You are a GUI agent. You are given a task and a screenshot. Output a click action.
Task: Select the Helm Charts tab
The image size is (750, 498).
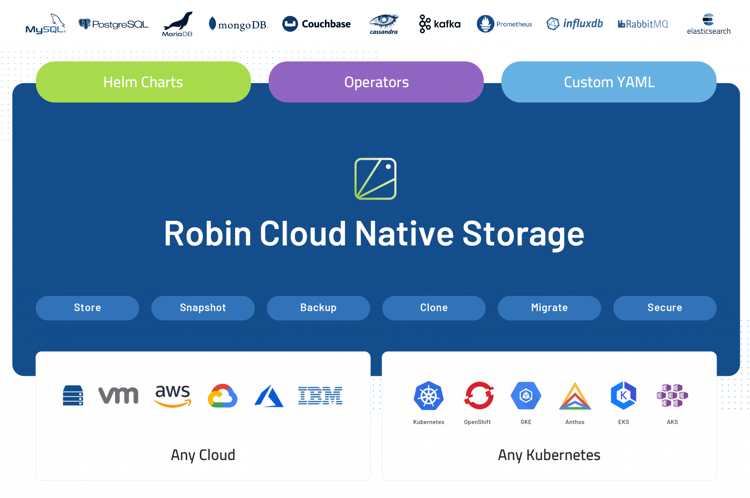coord(143,82)
